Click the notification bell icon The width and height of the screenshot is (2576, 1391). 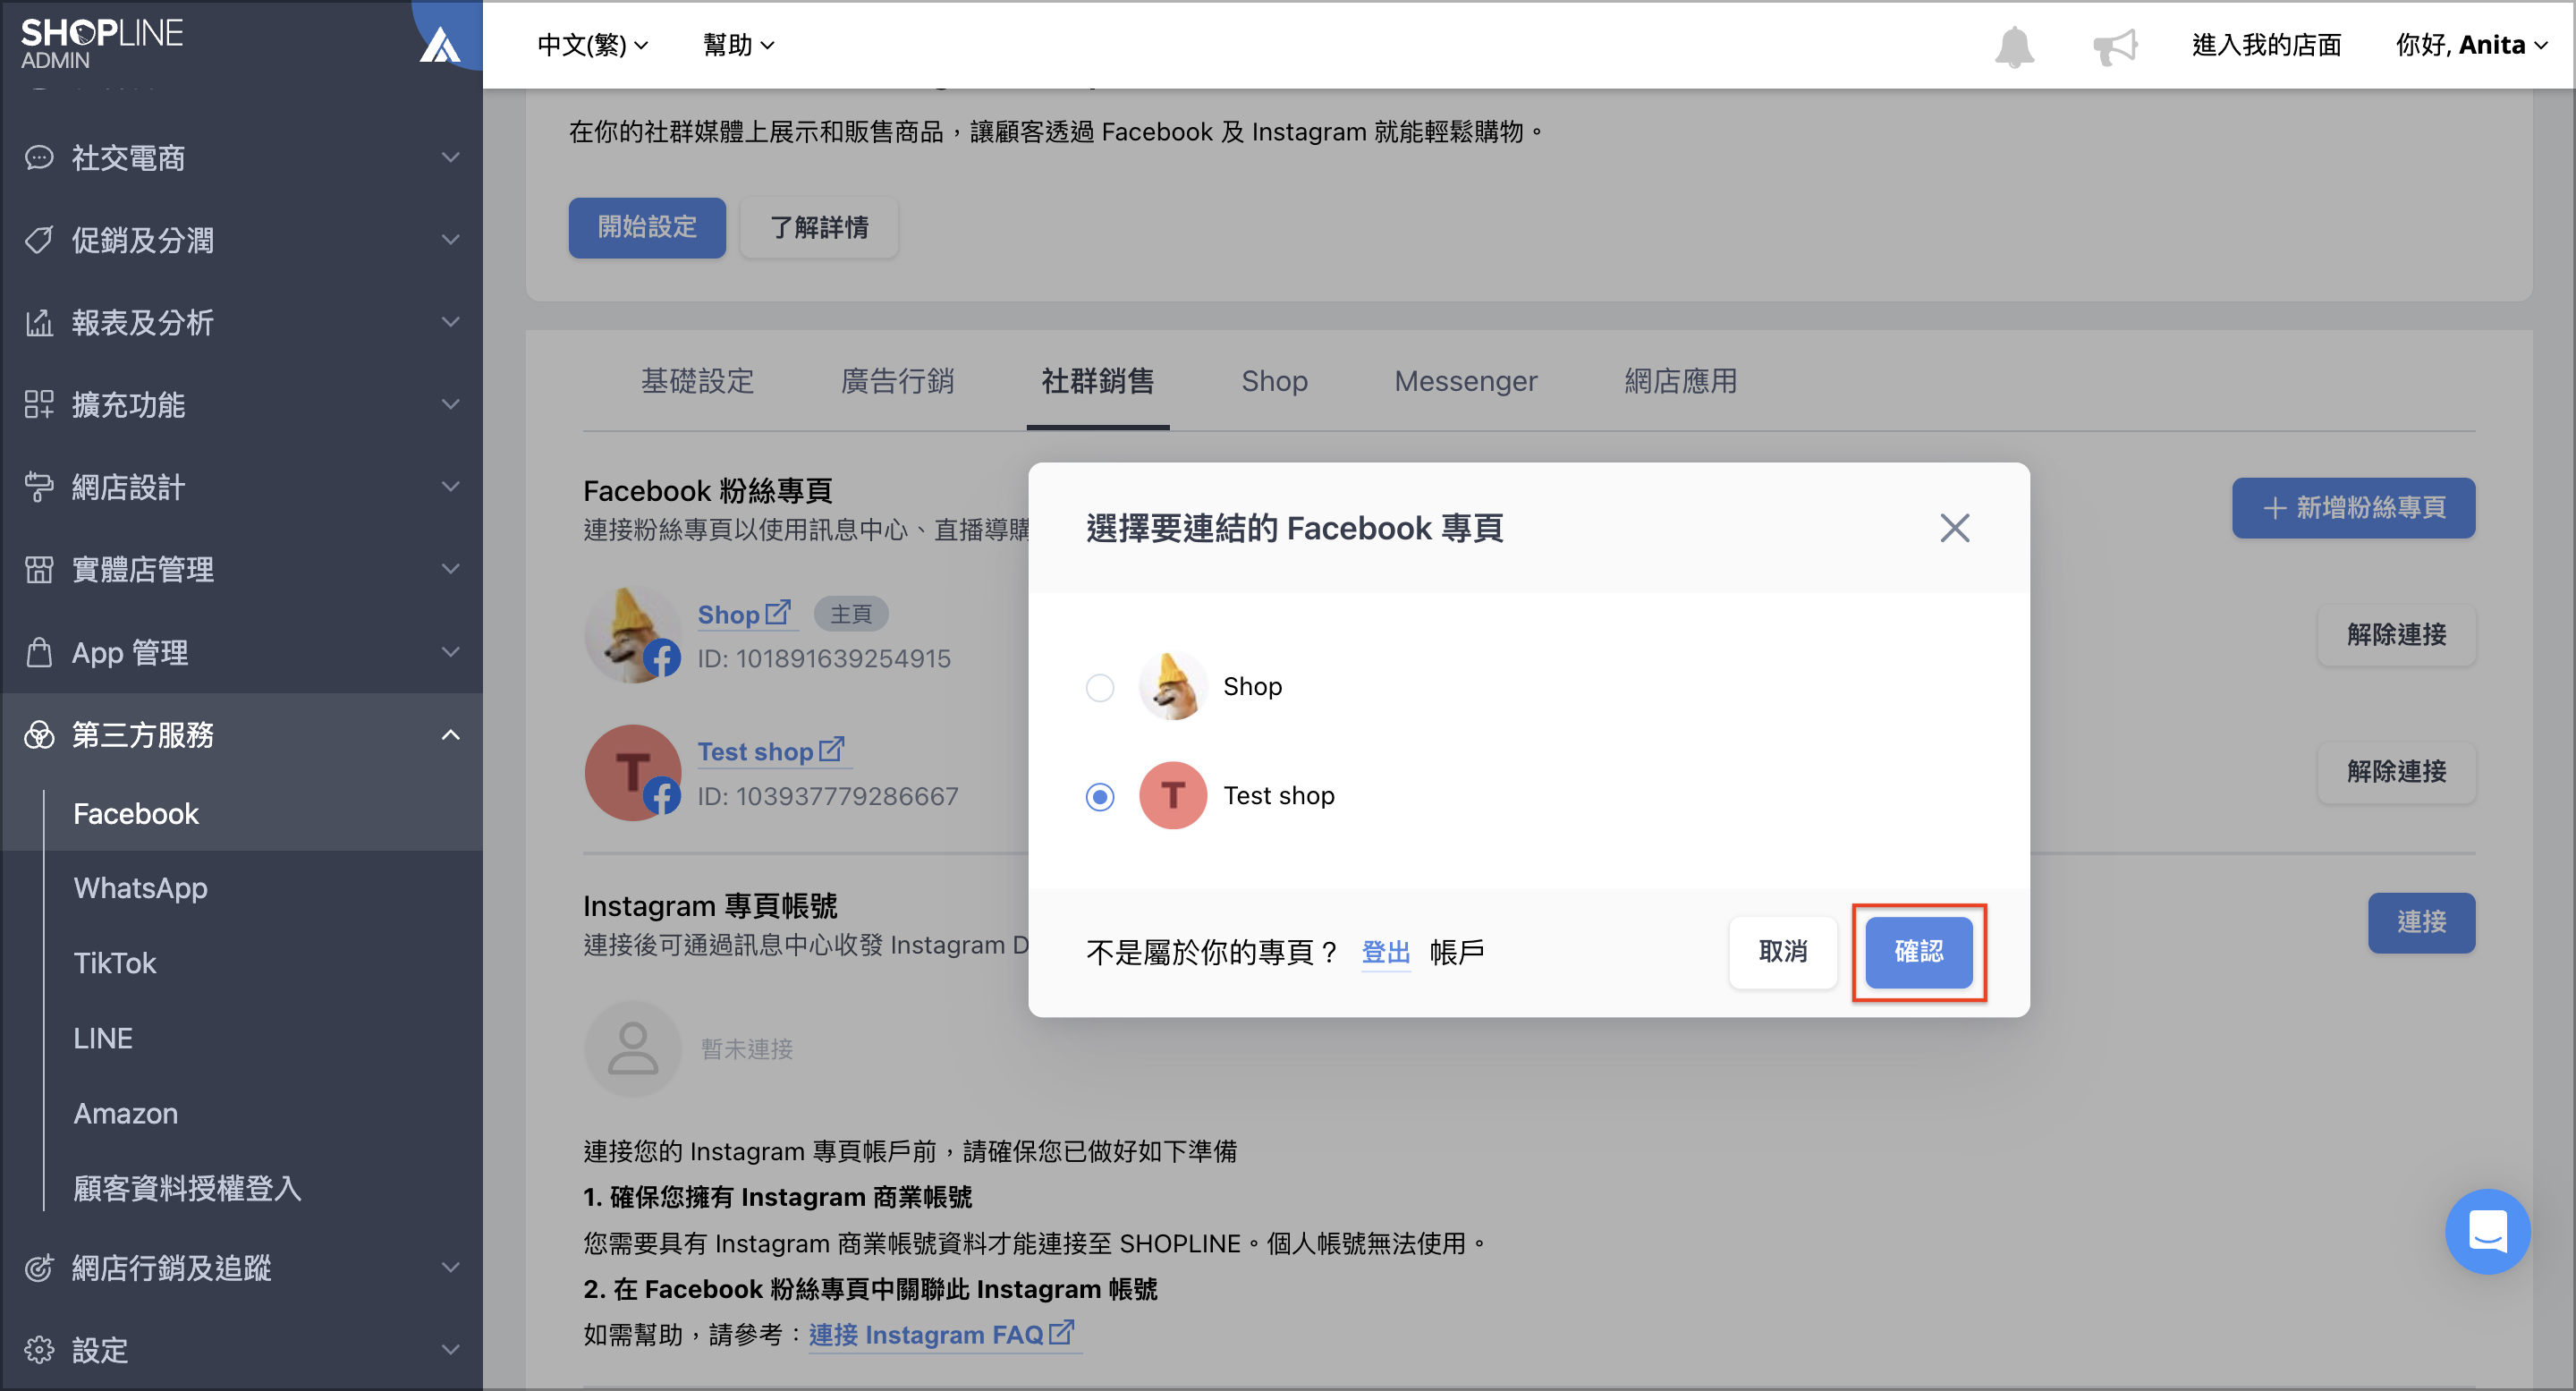[x=2014, y=46]
